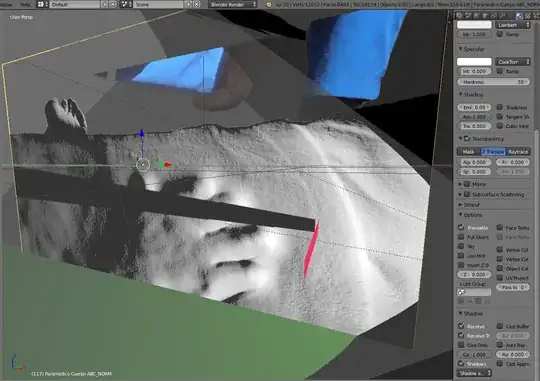Image resolution: width=540 pixels, height=381 pixels.
Task: Uncheck the Receive shadow checkbox
Action: [x=461, y=326]
